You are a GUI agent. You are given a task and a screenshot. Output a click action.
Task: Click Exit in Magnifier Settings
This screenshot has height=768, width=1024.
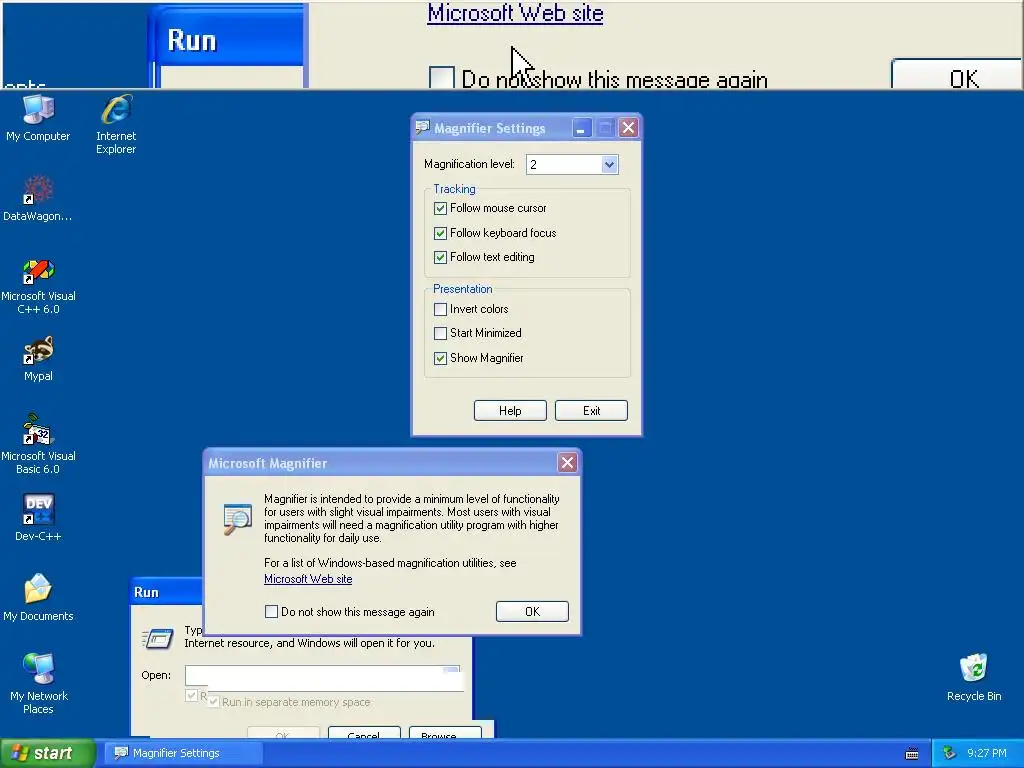tap(591, 411)
